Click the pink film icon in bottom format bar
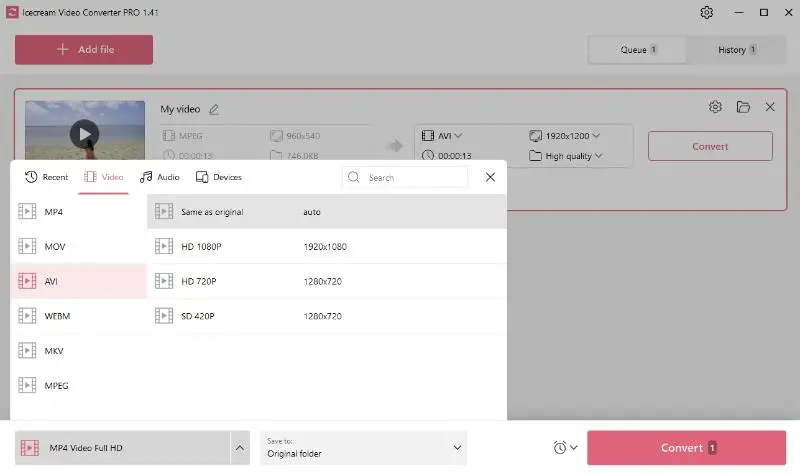The image size is (800, 474). (30, 448)
